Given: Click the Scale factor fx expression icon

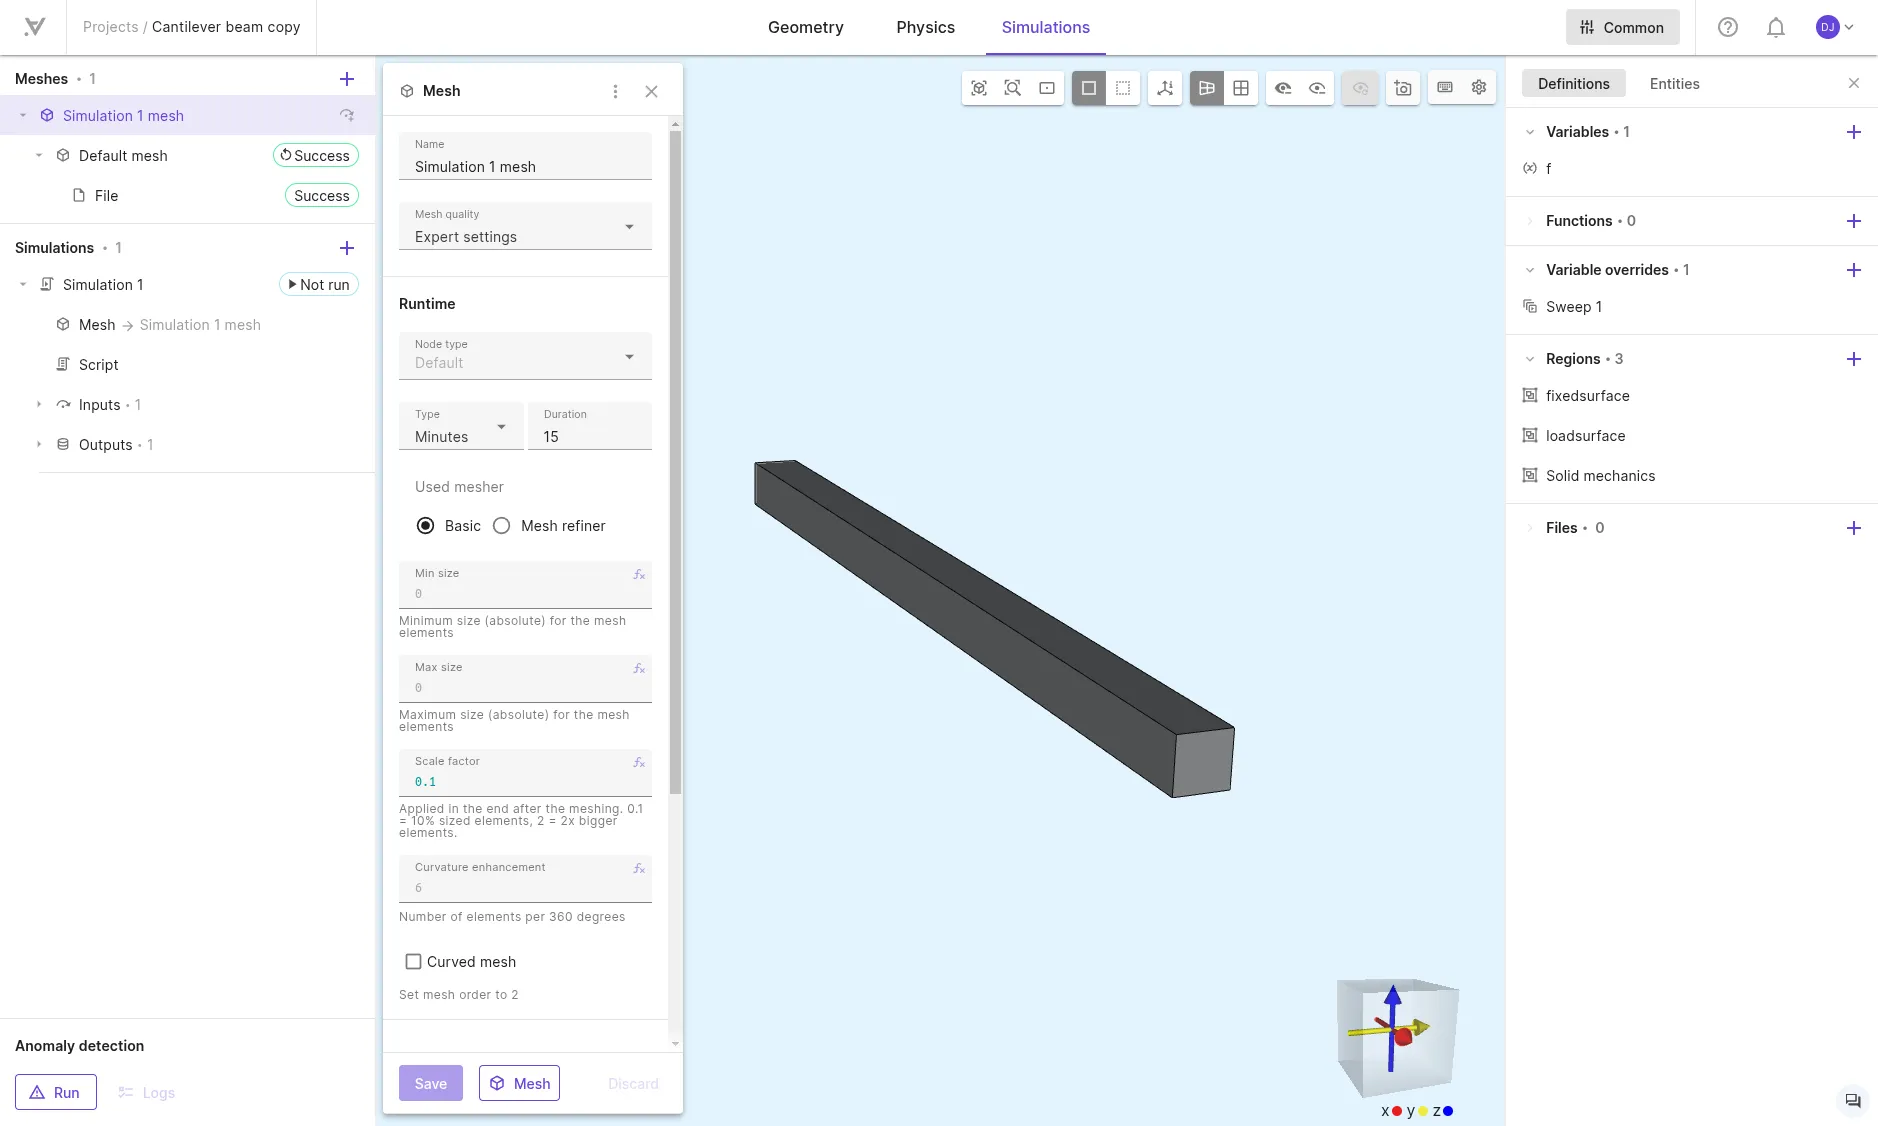Looking at the screenshot, I should (x=639, y=763).
